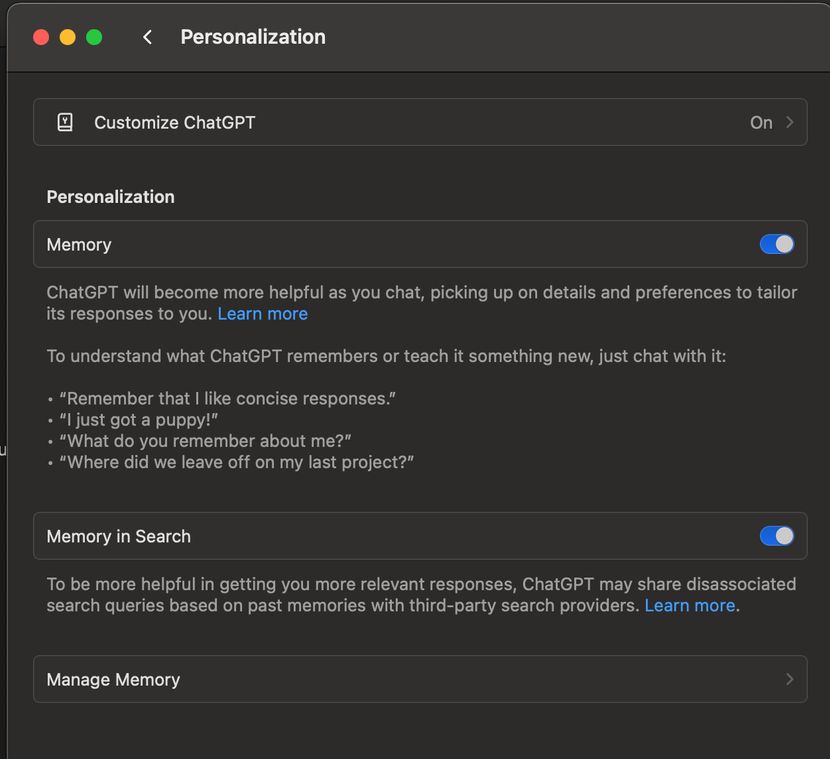The width and height of the screenshot is (830, 759).
Task: Click the Customize ChatGPT book icon
Action: click(65, 122)
